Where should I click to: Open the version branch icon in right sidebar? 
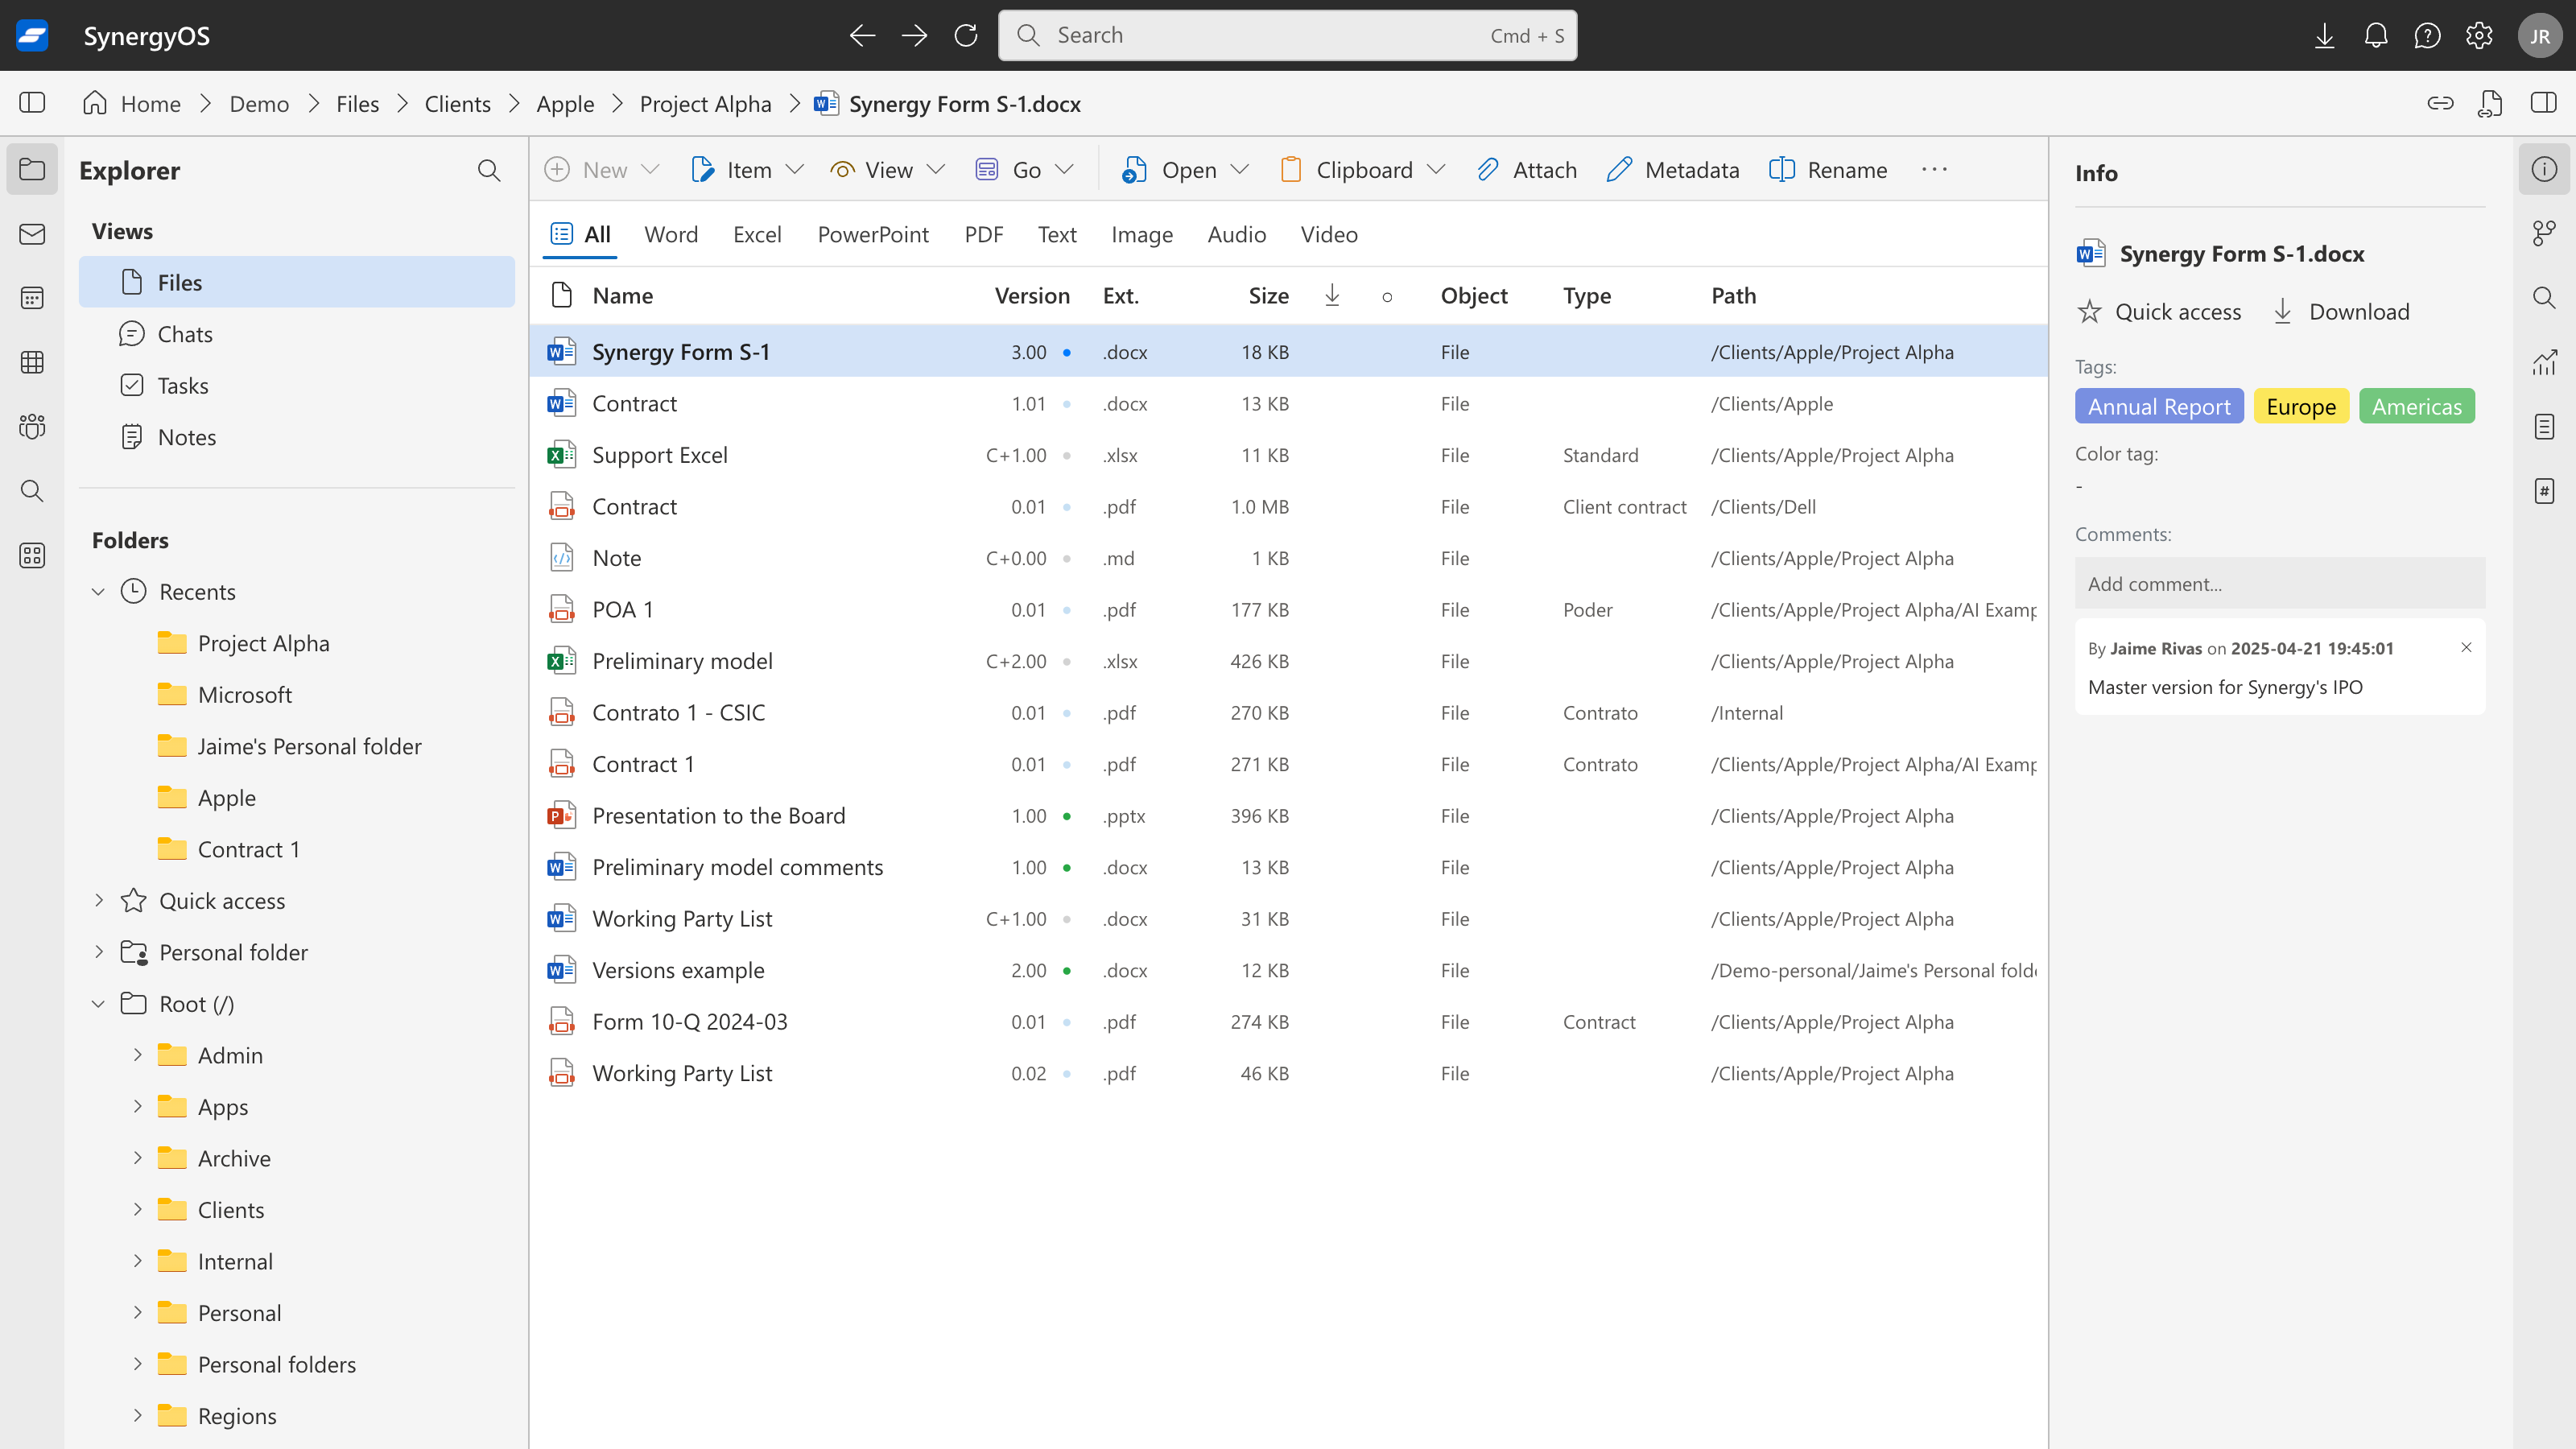pos(2544,233)
